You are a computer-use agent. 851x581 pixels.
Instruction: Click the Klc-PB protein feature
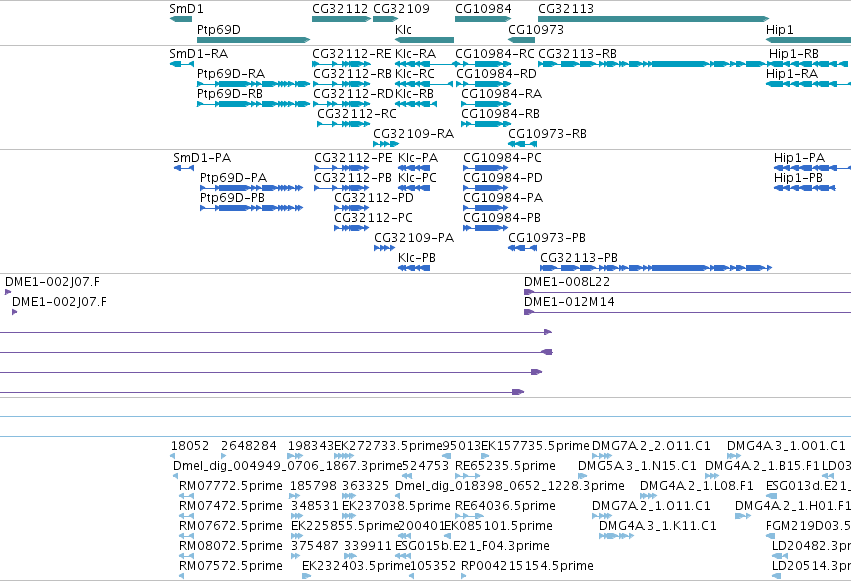[414, 268]
